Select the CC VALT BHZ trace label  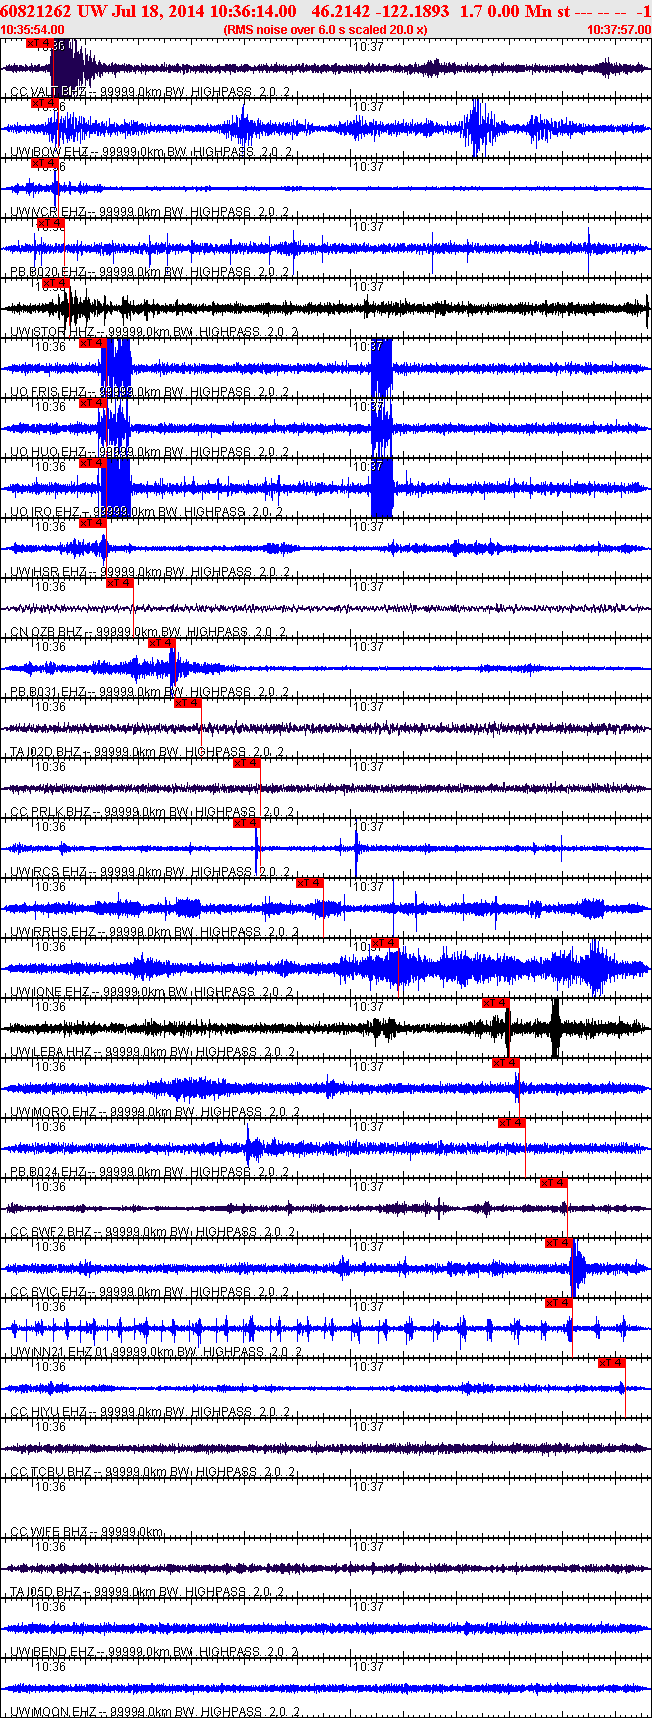151,92
